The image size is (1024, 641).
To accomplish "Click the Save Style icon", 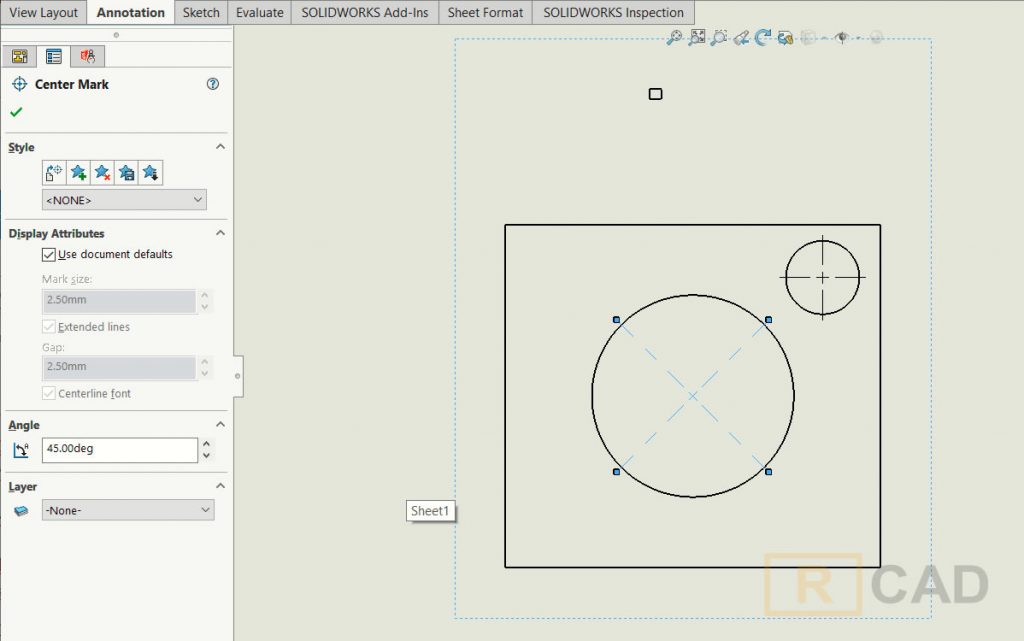I will (x=127, y=172).
